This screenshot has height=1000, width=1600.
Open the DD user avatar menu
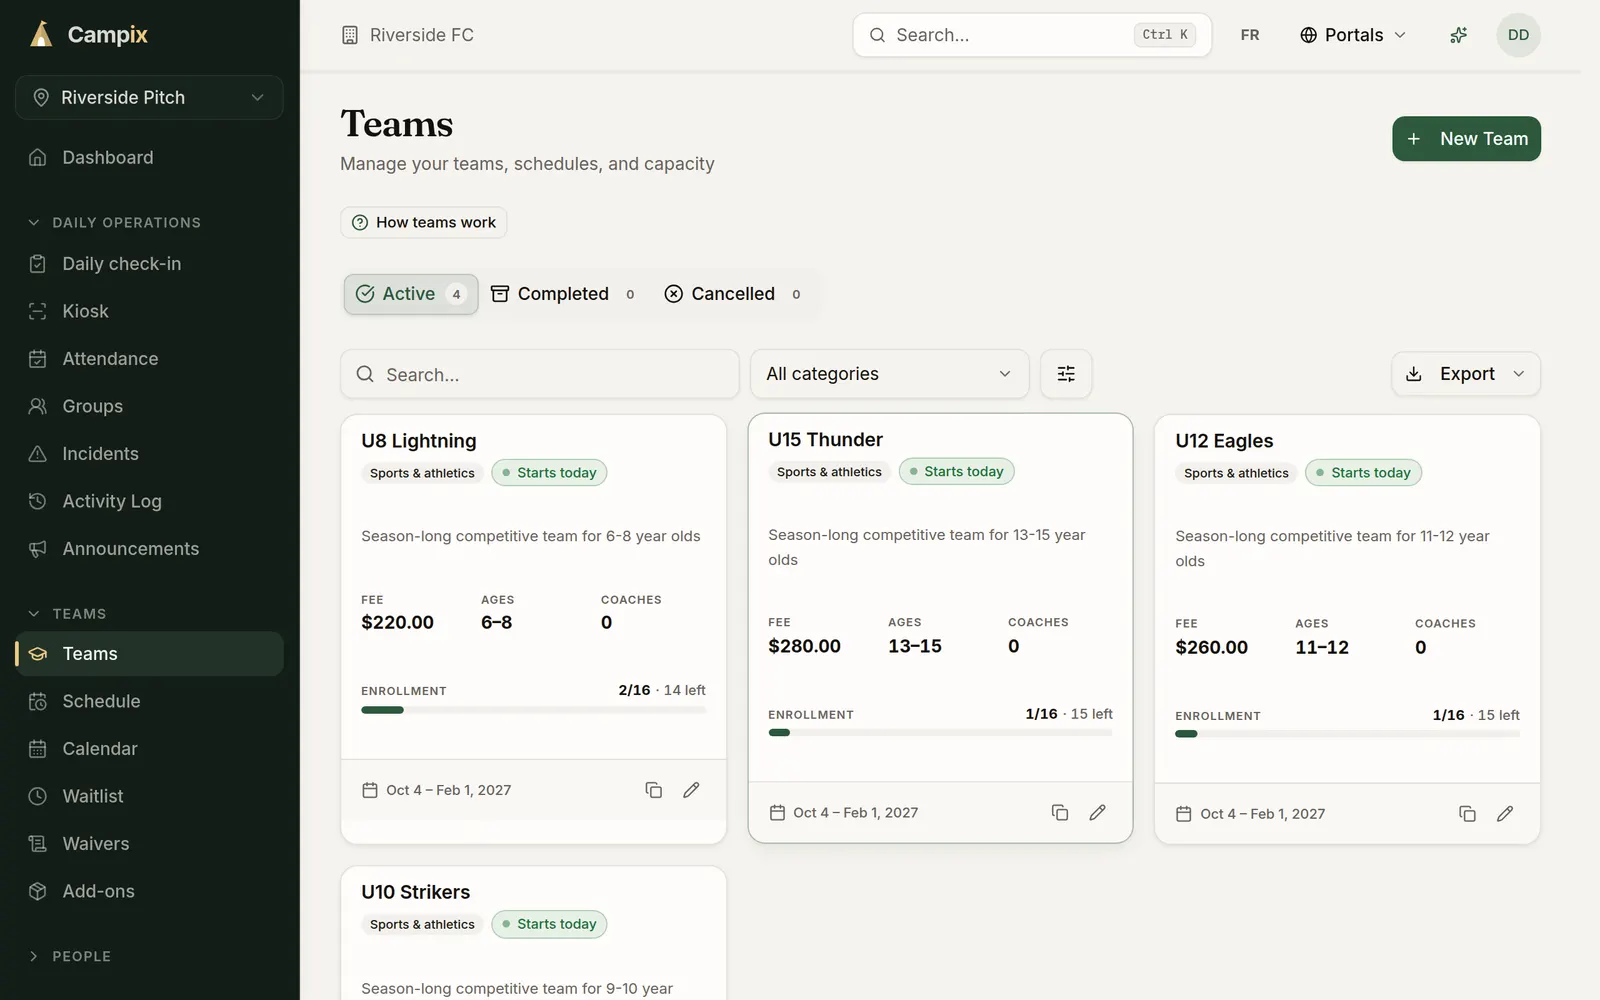tap(1518, 35)
